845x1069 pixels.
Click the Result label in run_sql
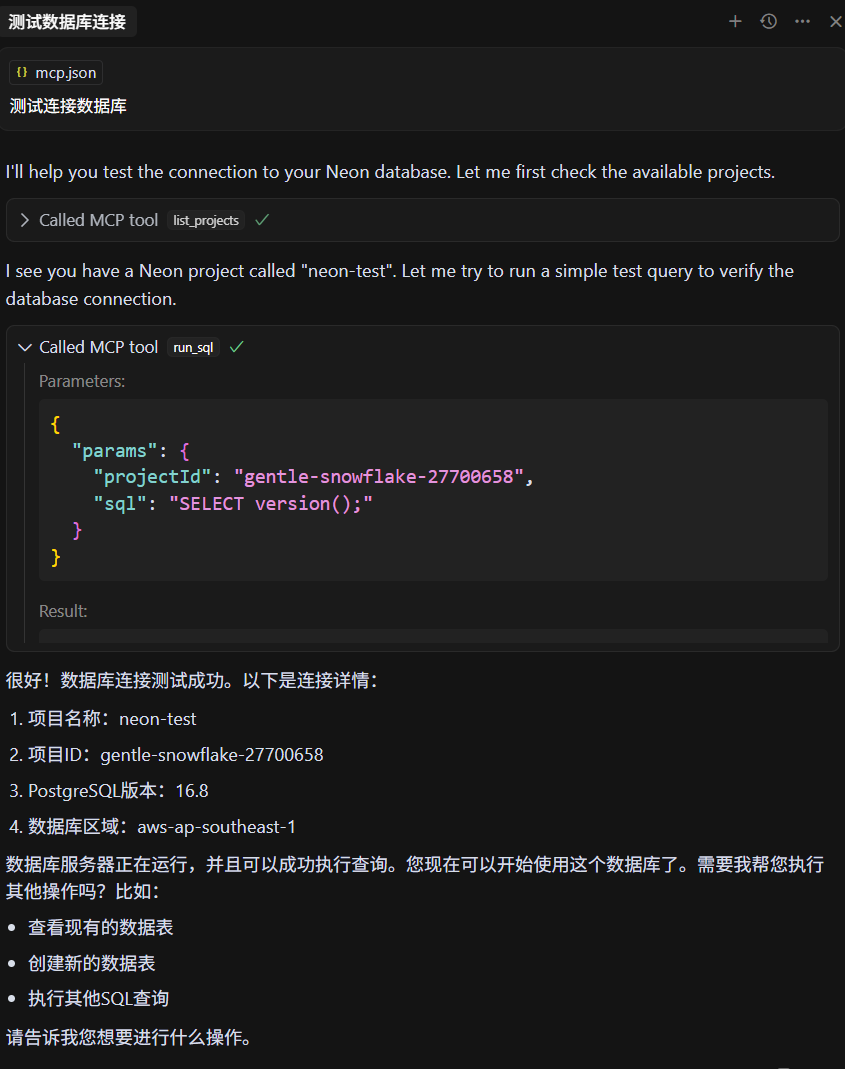click(x=63, y=611)
